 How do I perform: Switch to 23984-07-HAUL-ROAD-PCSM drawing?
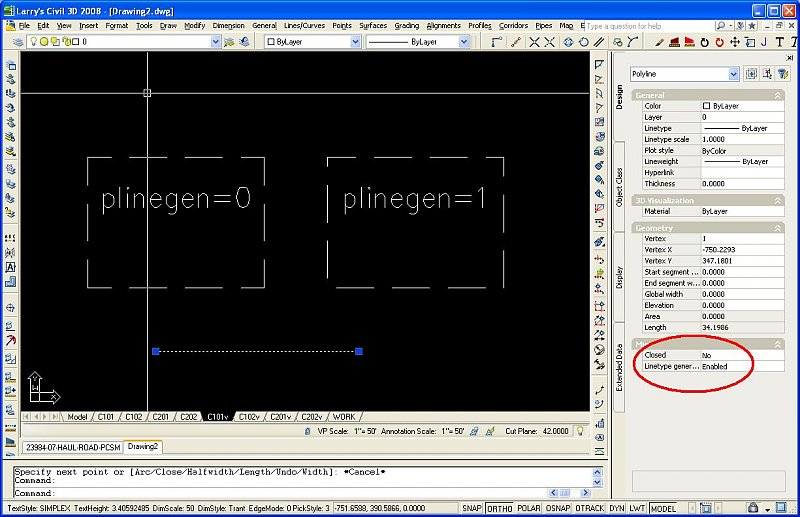pos(73,447)
